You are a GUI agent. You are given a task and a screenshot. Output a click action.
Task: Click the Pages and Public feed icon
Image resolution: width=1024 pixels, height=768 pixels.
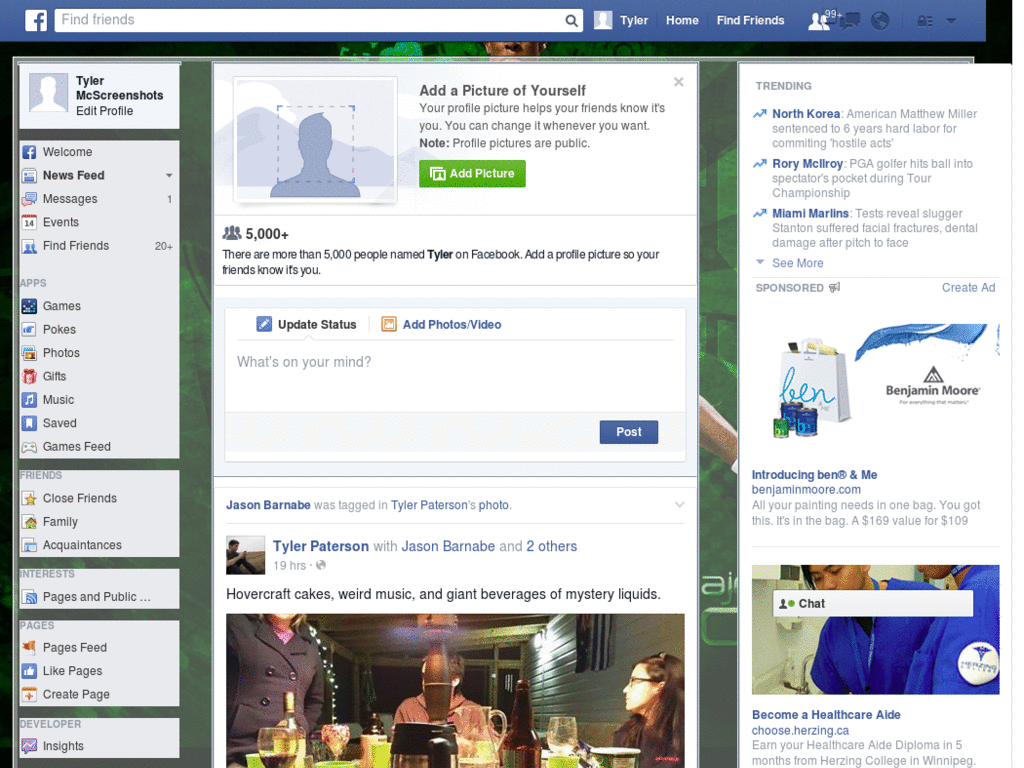click(x=29, y=597)
